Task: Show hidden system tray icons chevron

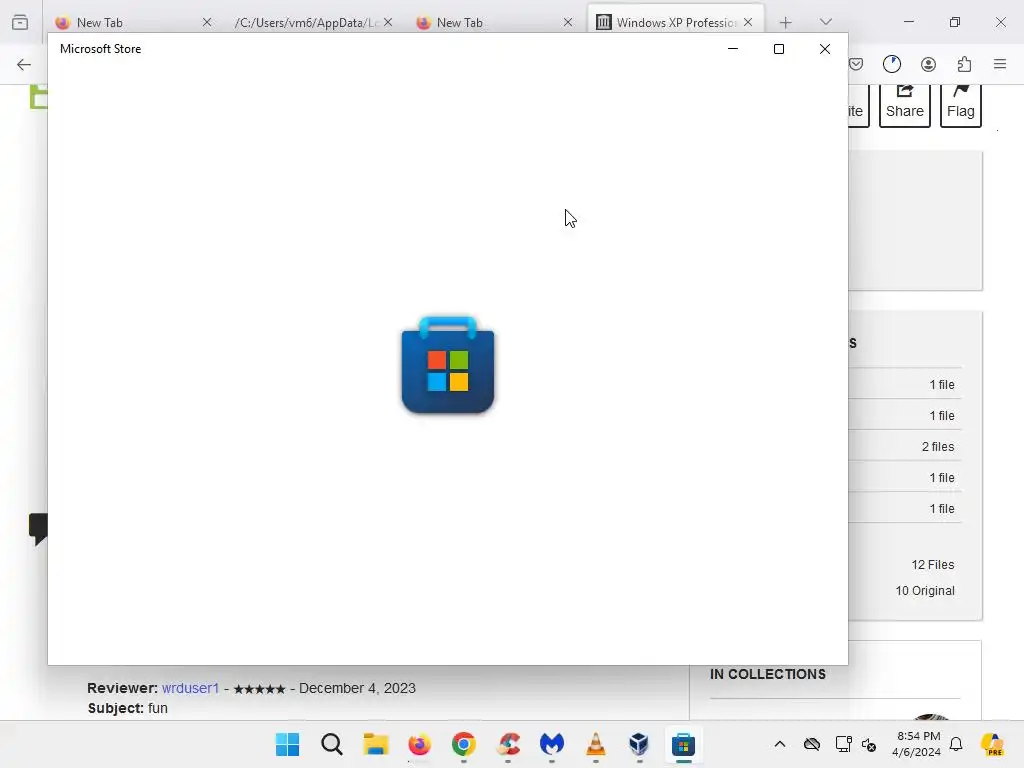Action: (780, 744)
